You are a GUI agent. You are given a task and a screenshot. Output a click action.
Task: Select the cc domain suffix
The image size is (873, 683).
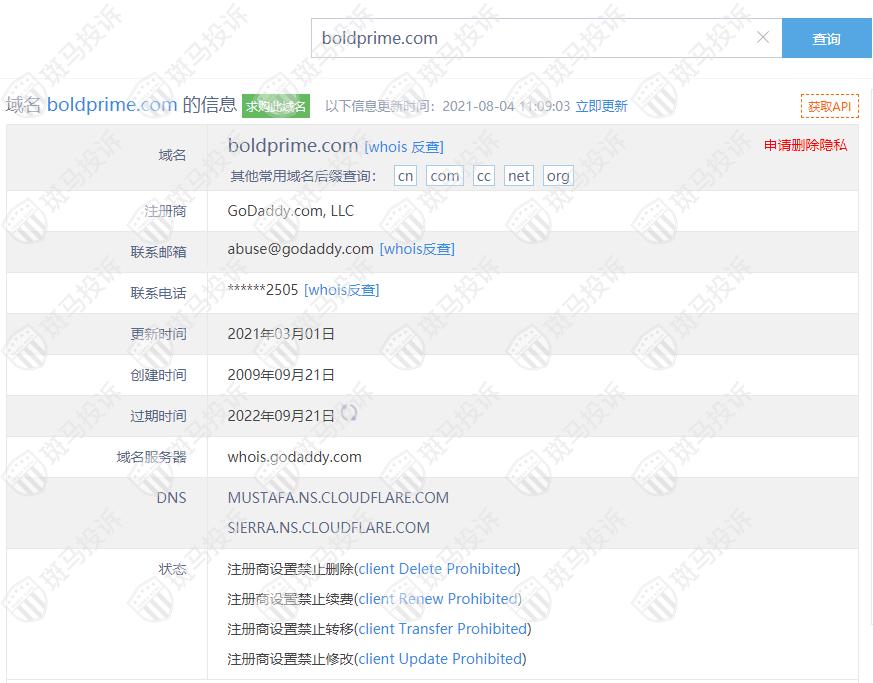pos(484,176)
